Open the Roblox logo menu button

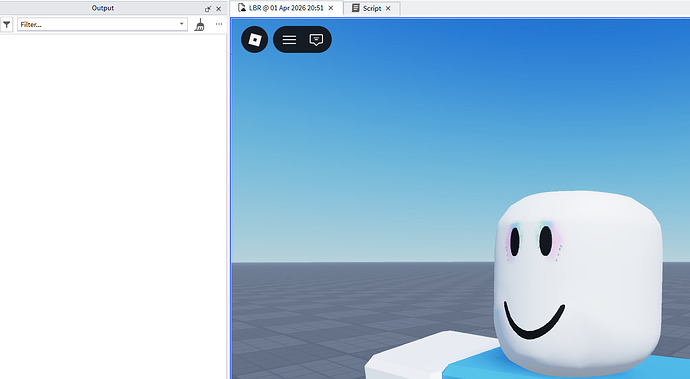(x=254, y=40)
